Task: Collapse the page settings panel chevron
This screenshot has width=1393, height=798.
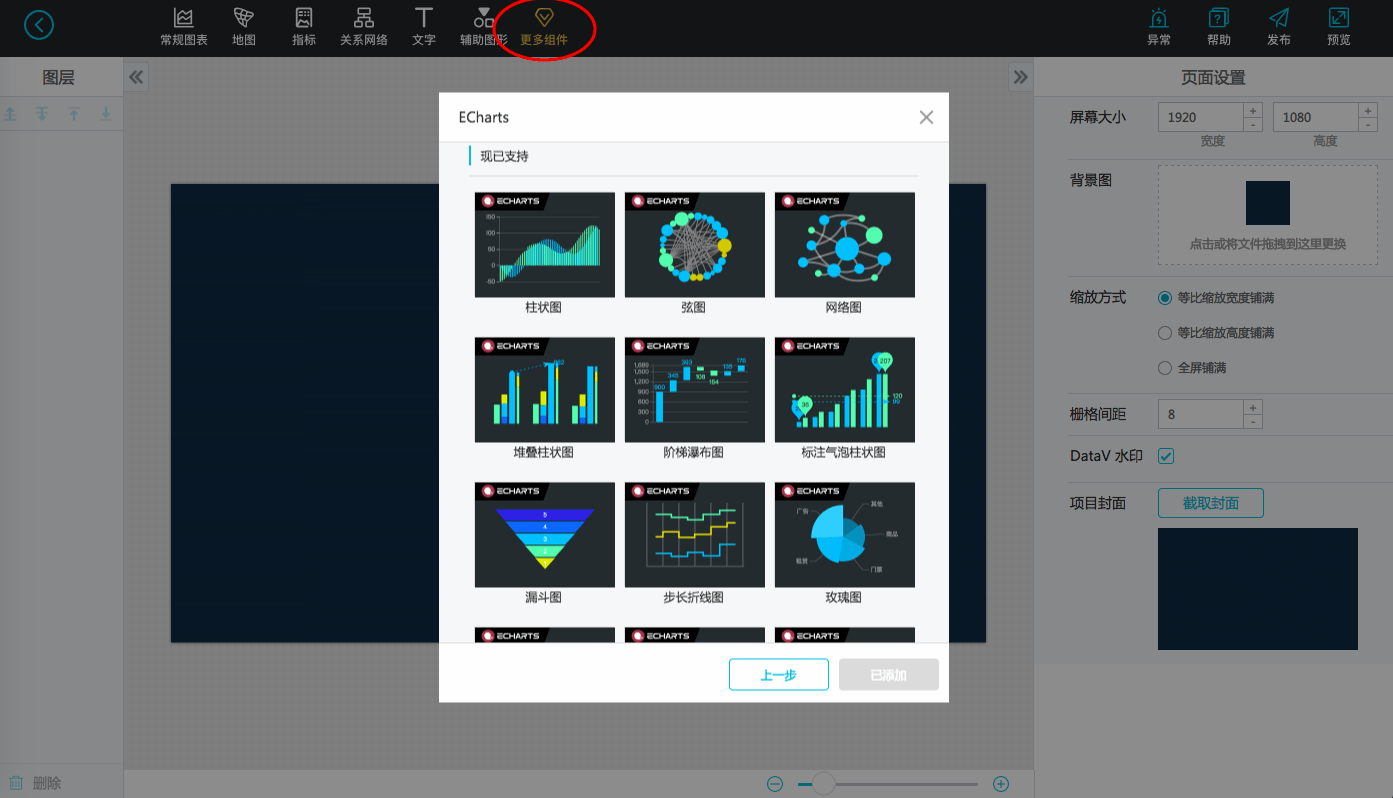Action: click(x=1020, y=77)
